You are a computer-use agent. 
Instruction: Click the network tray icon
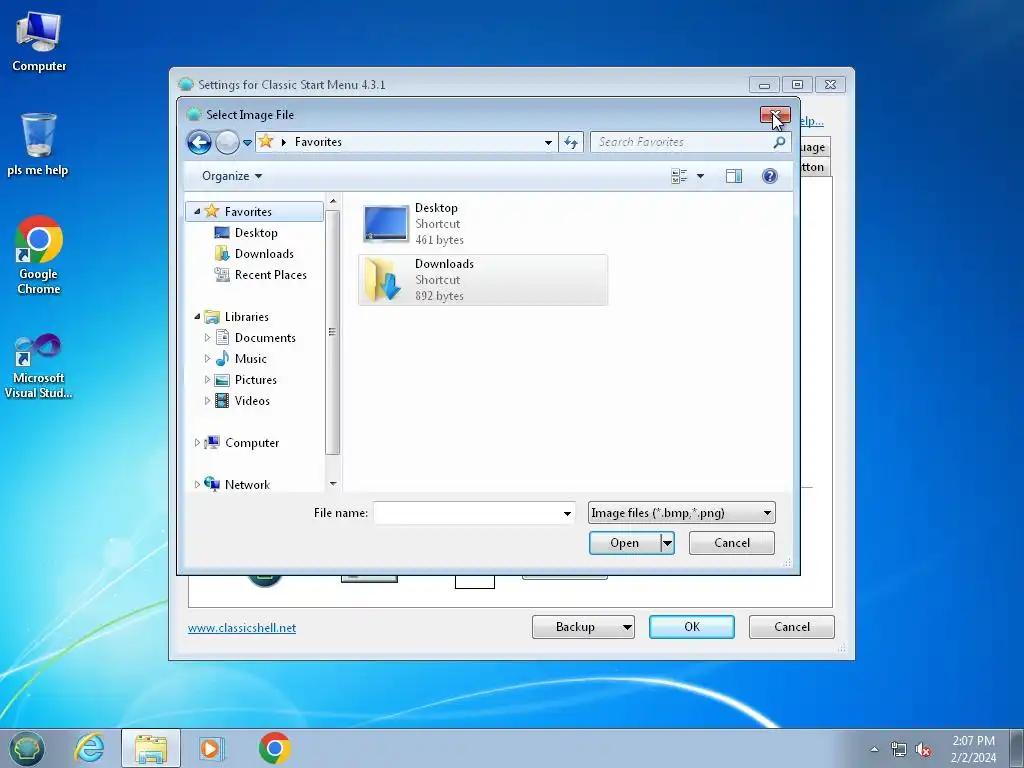(899, 749)
